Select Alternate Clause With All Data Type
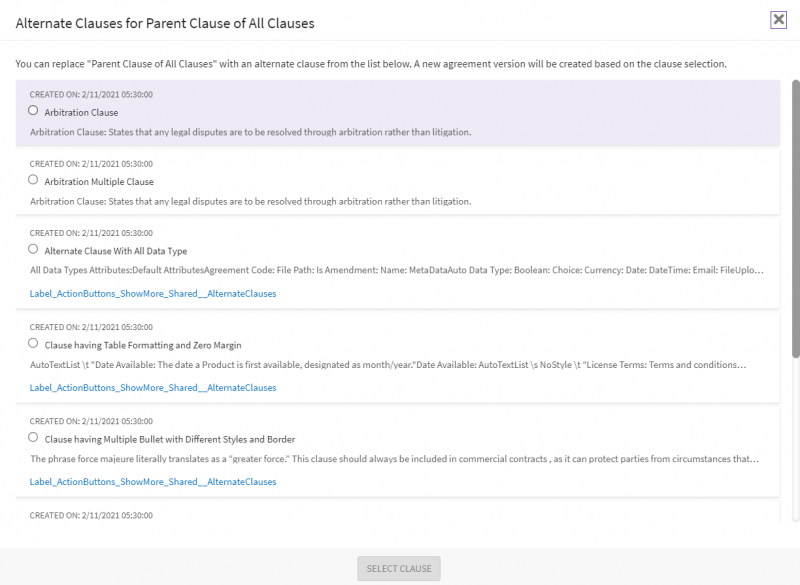This screenshot has height=585, width=800. click(31, 249)
